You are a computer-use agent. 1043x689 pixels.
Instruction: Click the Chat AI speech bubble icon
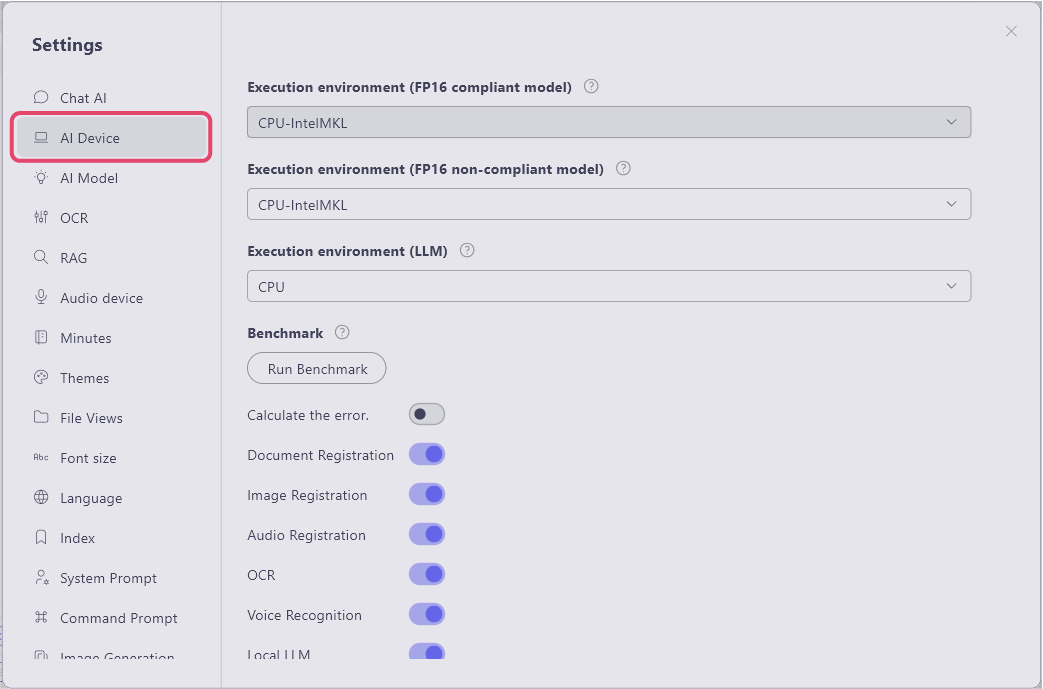(x=41, y=98)
